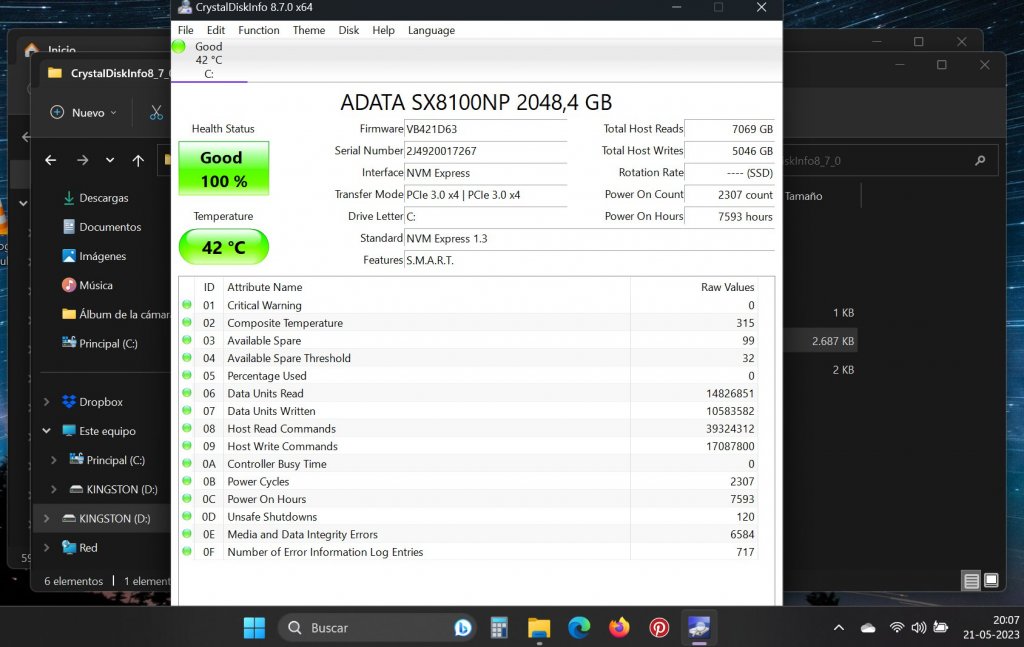1024x647 pixels.
Task: Select the Composite Temperature attribute row
Action: tap(469, 323)
